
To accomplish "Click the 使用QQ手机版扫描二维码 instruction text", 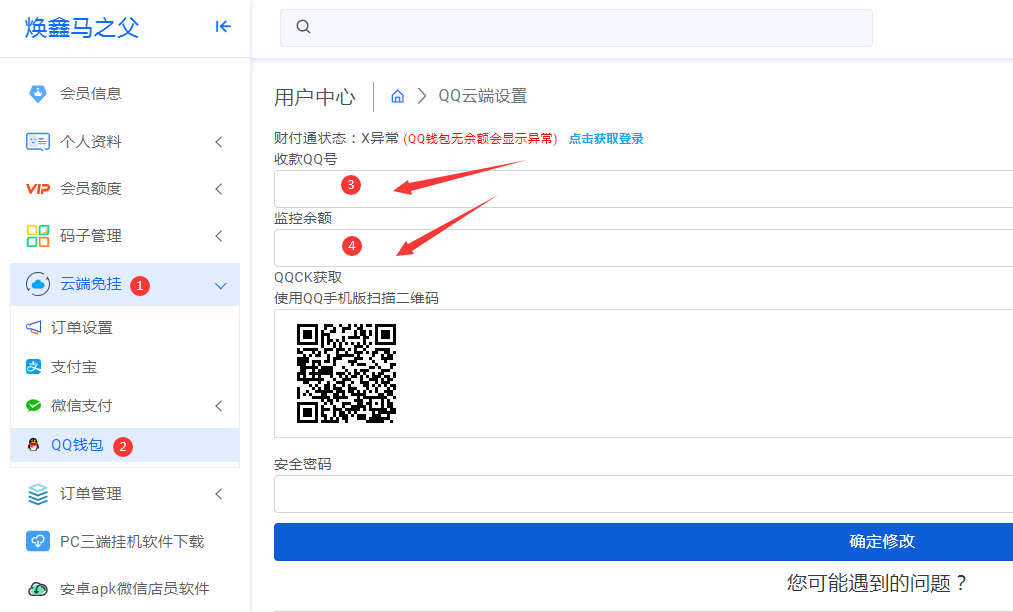I will coord(356,298).
